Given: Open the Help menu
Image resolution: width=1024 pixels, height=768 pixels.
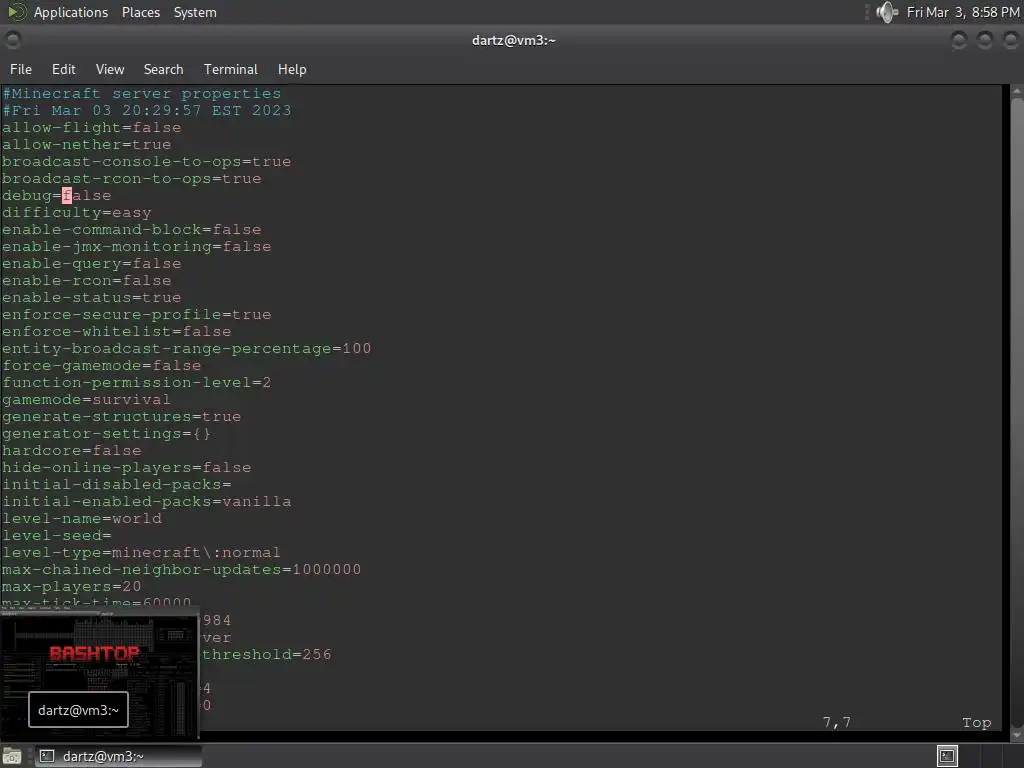Looking at the screenshot, I should pos(292,69).
